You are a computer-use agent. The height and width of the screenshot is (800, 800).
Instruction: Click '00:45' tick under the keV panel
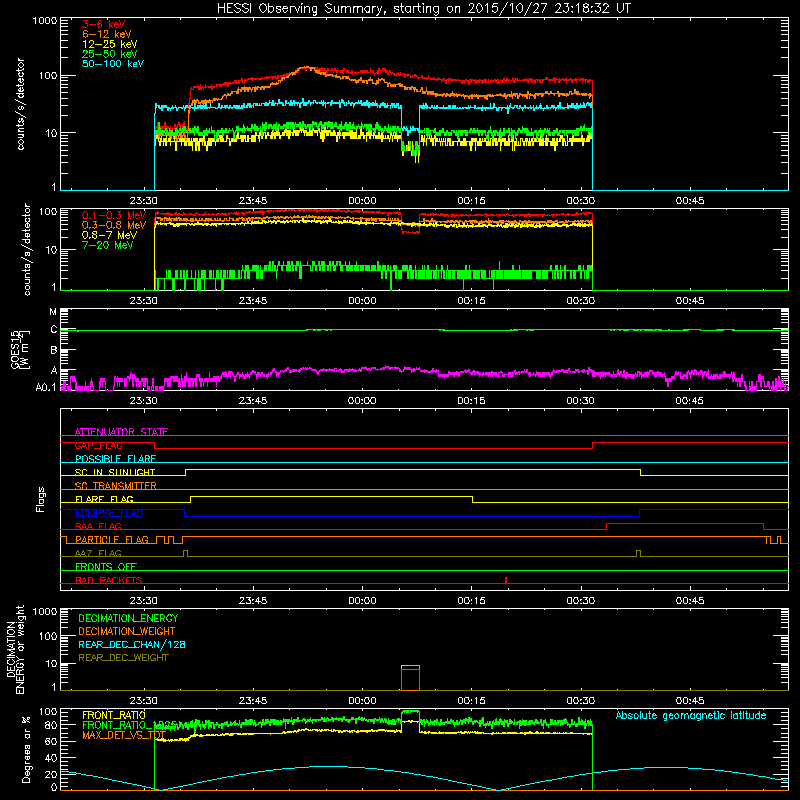tap(690, 201)
